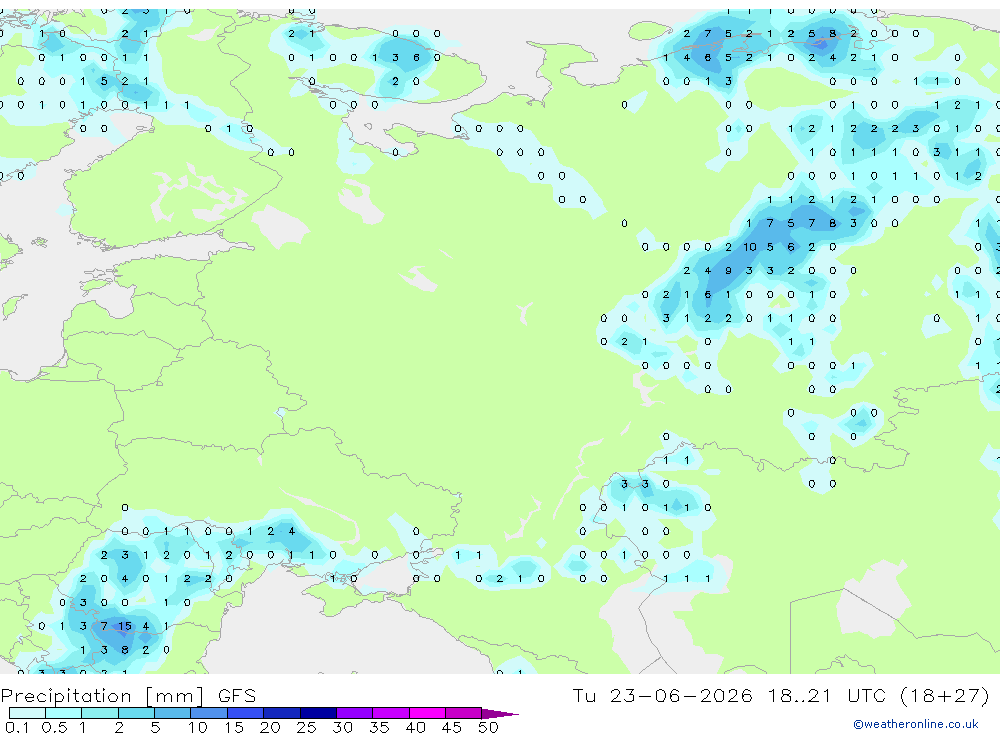
Task: Click the '20' legend scale label
Action: click(x=270, y=727)
